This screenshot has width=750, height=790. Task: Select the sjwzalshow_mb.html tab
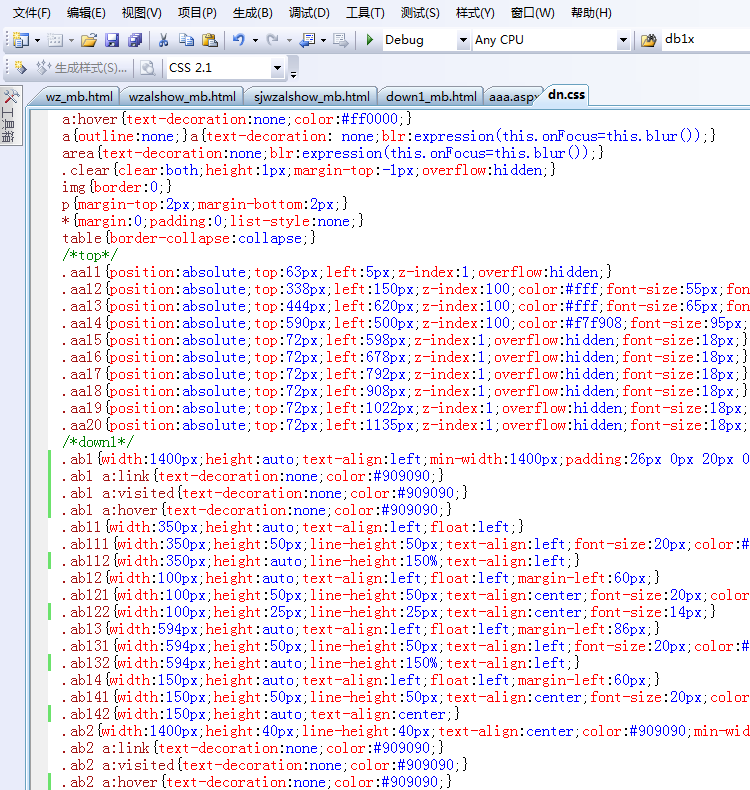coord(312,96)
